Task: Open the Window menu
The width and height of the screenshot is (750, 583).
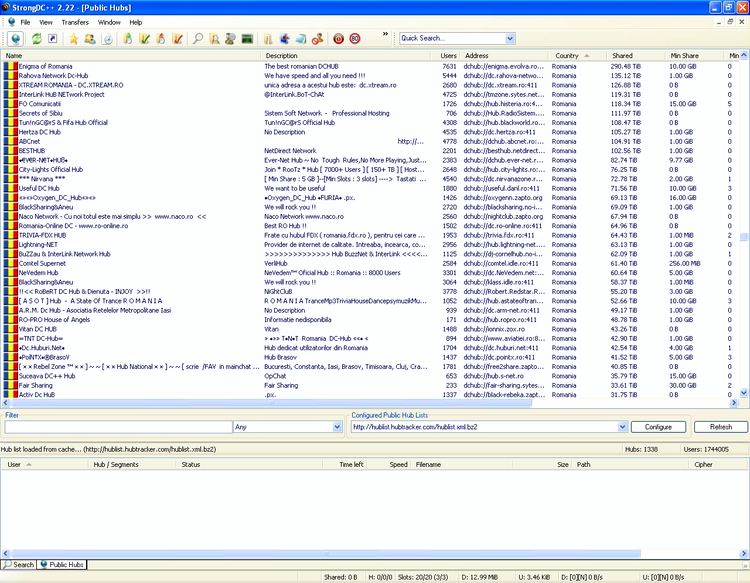Action: coord(109,22)
